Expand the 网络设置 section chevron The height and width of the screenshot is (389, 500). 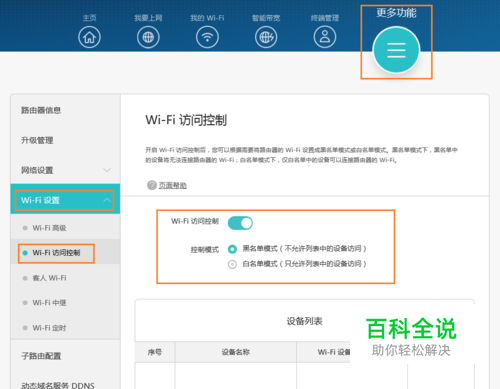click(107, 170)
